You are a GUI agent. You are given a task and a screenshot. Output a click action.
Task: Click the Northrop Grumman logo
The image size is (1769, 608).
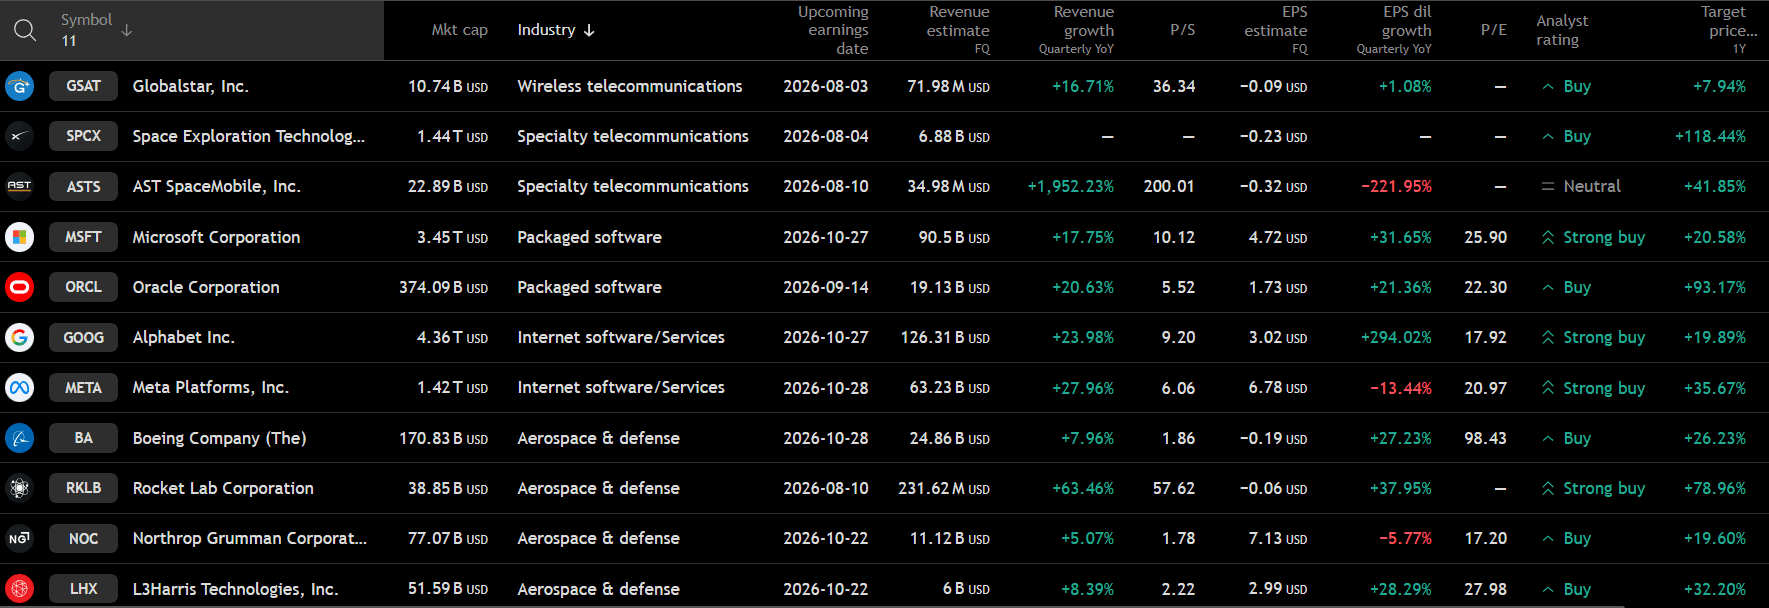[x=20, y=538]
